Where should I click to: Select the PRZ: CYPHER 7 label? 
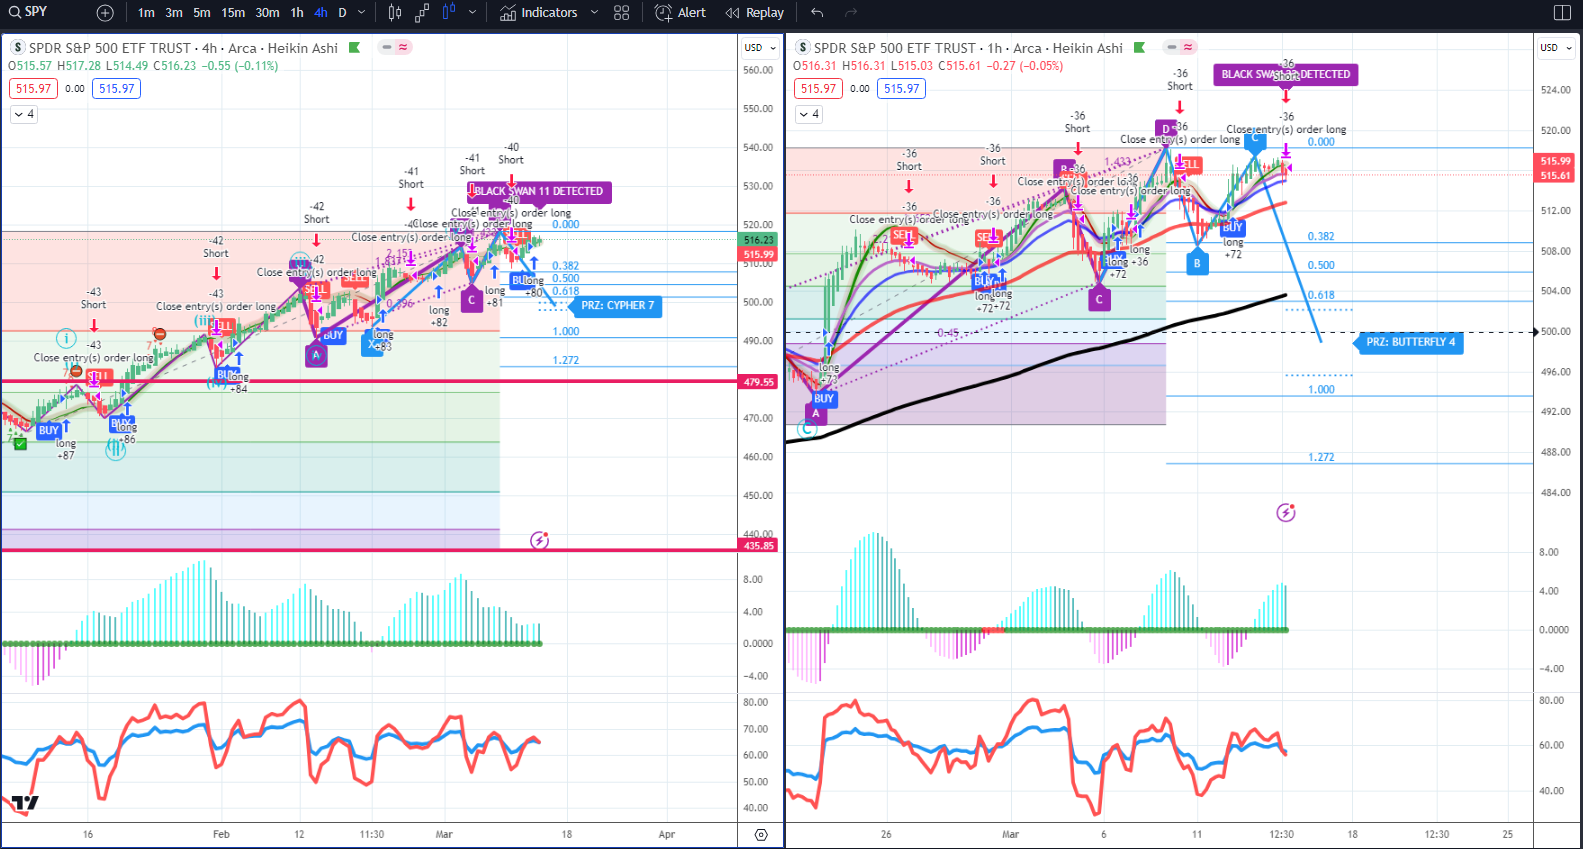pos(618,306)
